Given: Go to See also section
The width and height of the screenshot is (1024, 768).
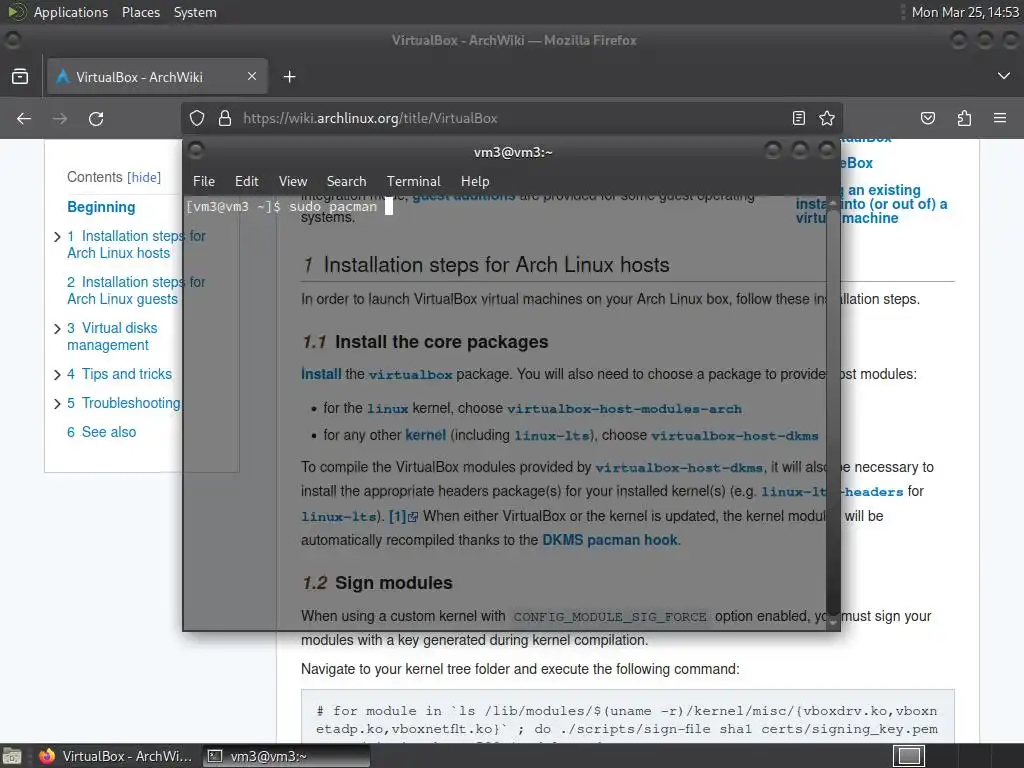Looking at the screenshot, I should pyautogui.click(x=101, y=432).
